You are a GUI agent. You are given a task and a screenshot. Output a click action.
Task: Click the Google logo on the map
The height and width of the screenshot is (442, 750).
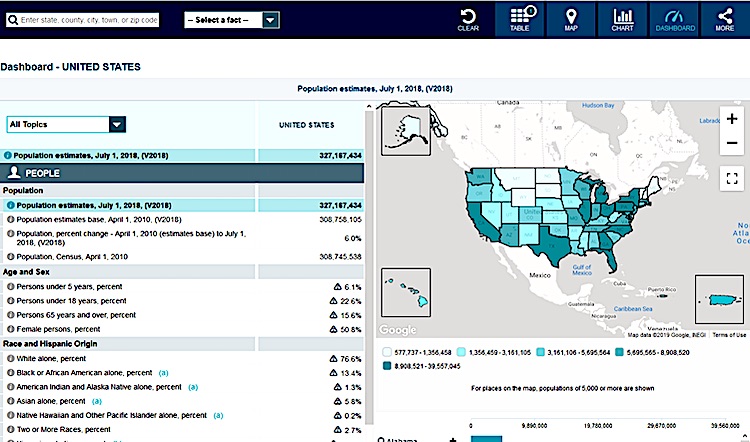coord(397,330)
